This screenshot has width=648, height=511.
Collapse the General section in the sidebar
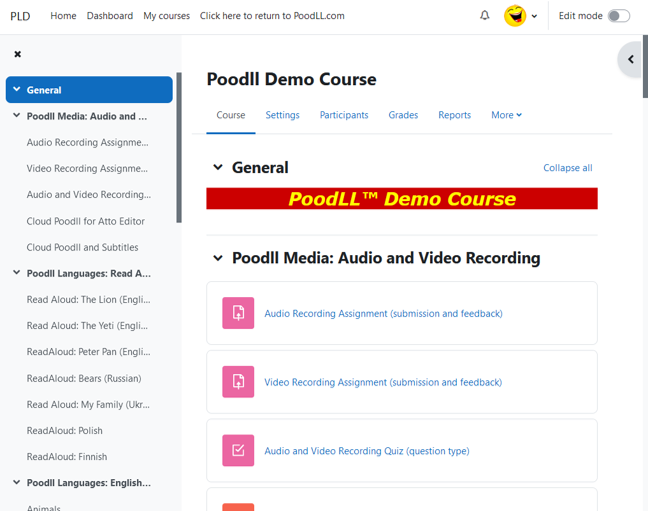click(17, 90)
